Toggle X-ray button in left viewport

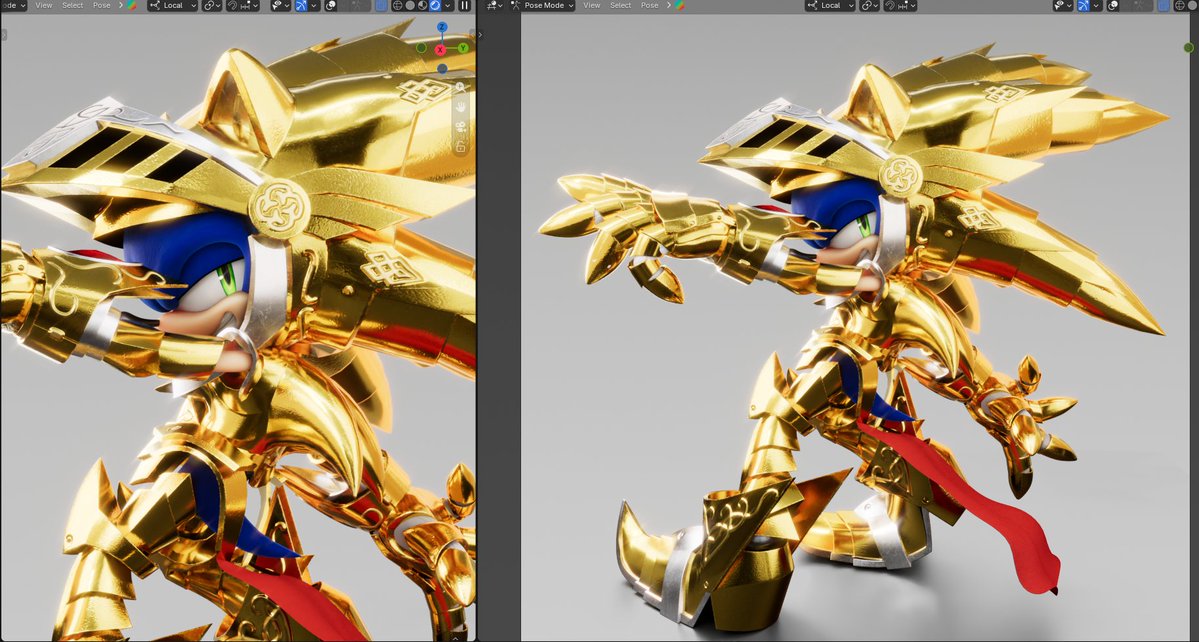pos(382,5)
